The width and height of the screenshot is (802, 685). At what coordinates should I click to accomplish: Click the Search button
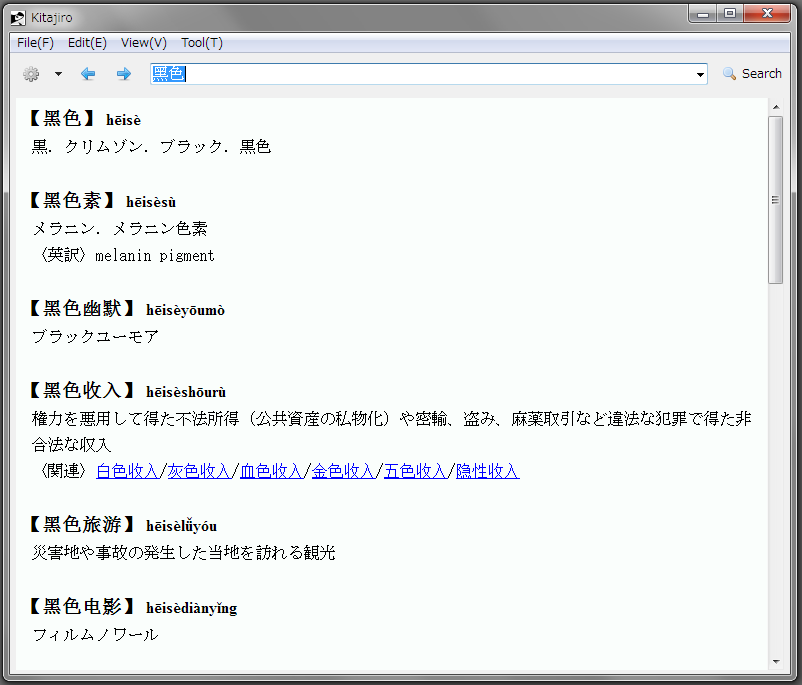click(x=752, y=74)
